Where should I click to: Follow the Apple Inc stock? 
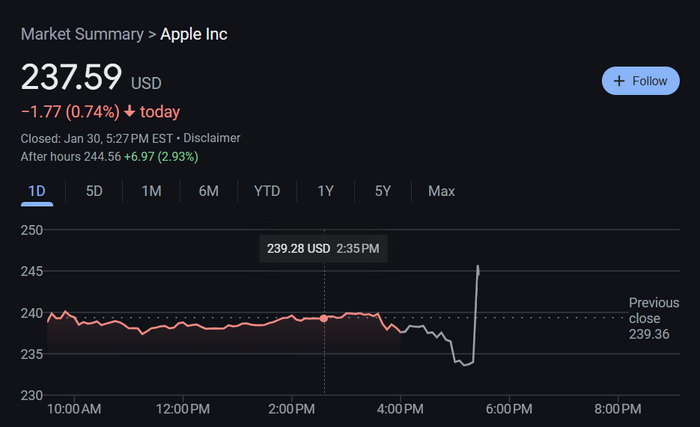click(x=641, y=81)
